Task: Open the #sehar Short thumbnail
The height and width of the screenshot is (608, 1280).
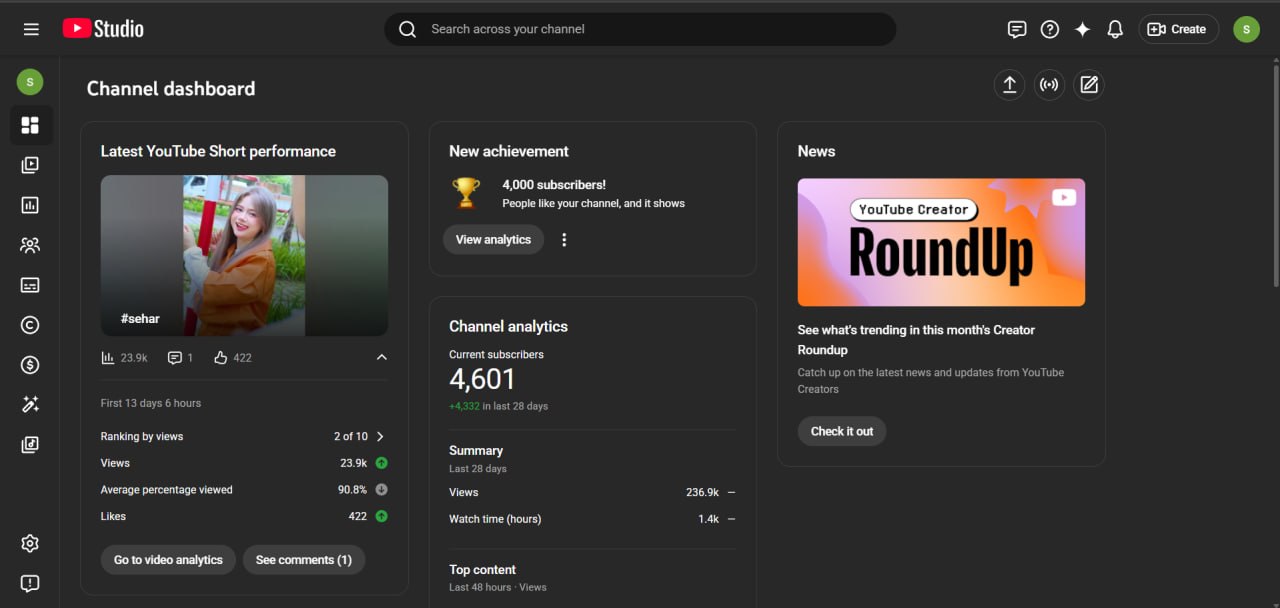Action: 244,256
